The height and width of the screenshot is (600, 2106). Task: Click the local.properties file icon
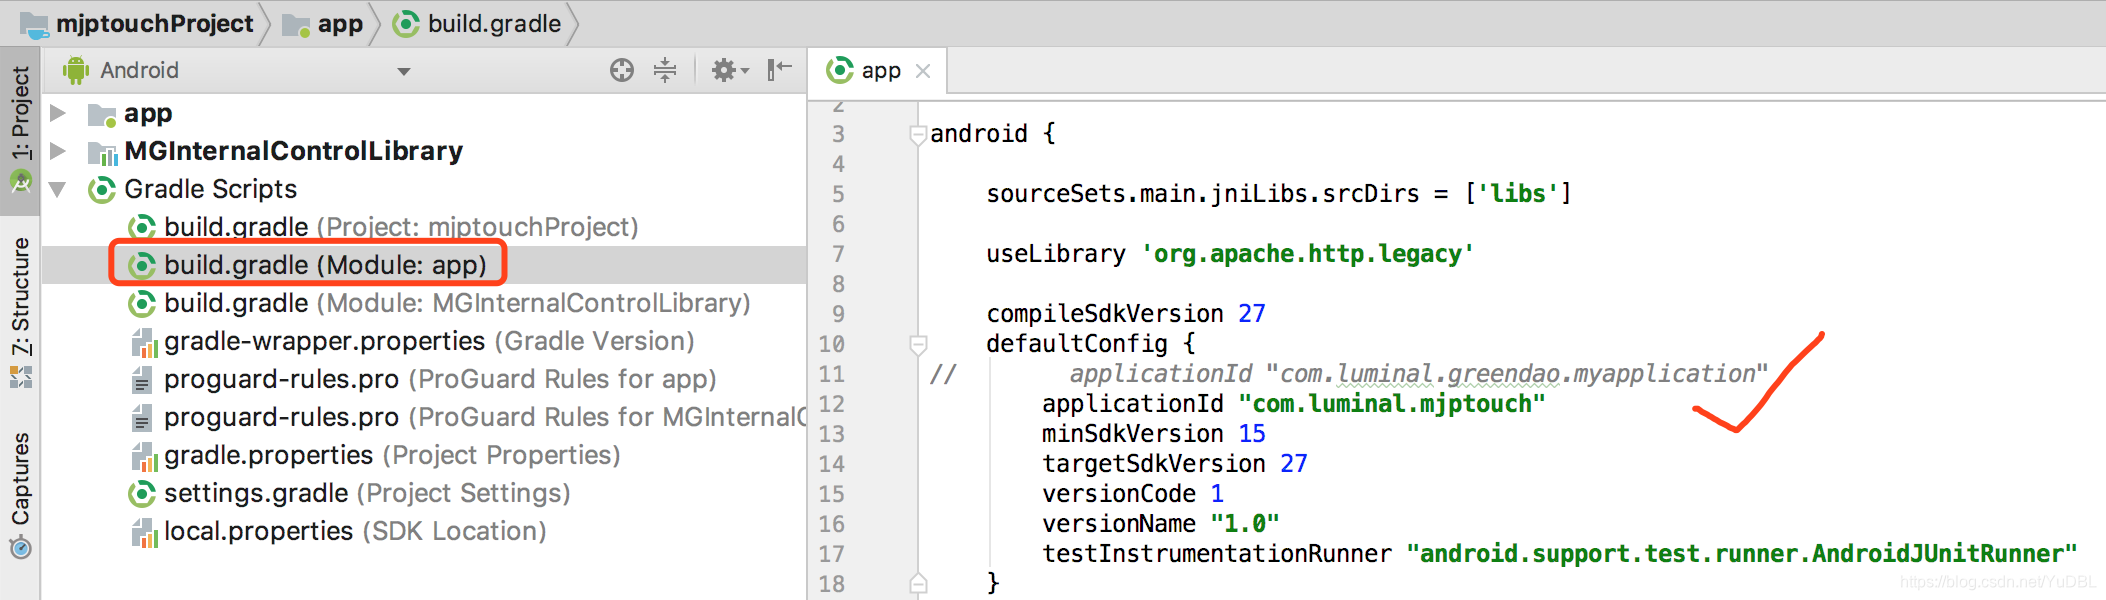coord(144,533)
